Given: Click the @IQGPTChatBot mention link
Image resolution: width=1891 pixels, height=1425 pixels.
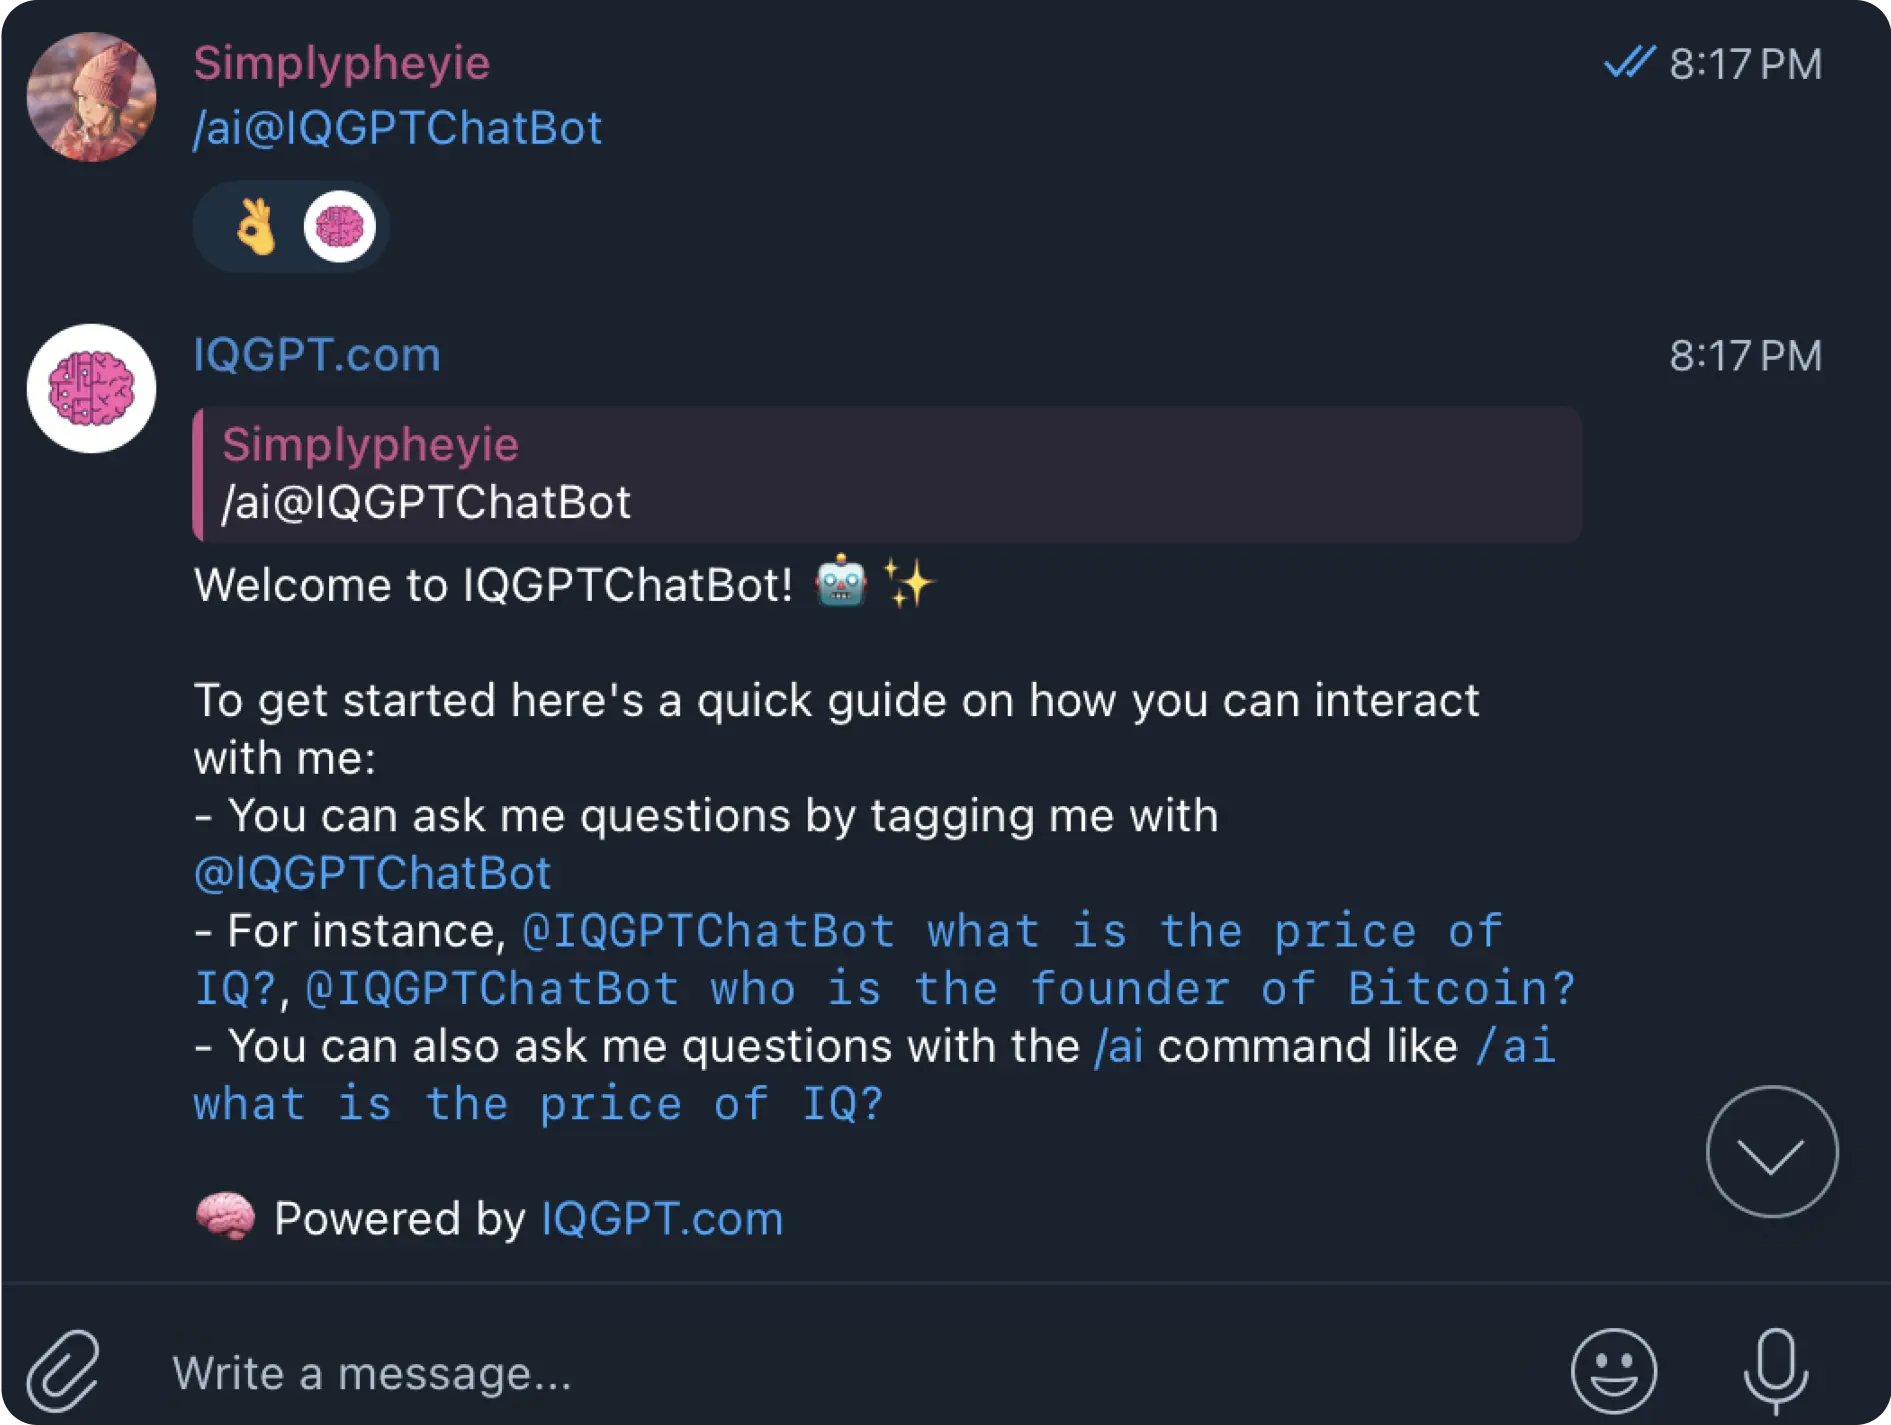Looking at the screenshot, I should click(372, 873).
